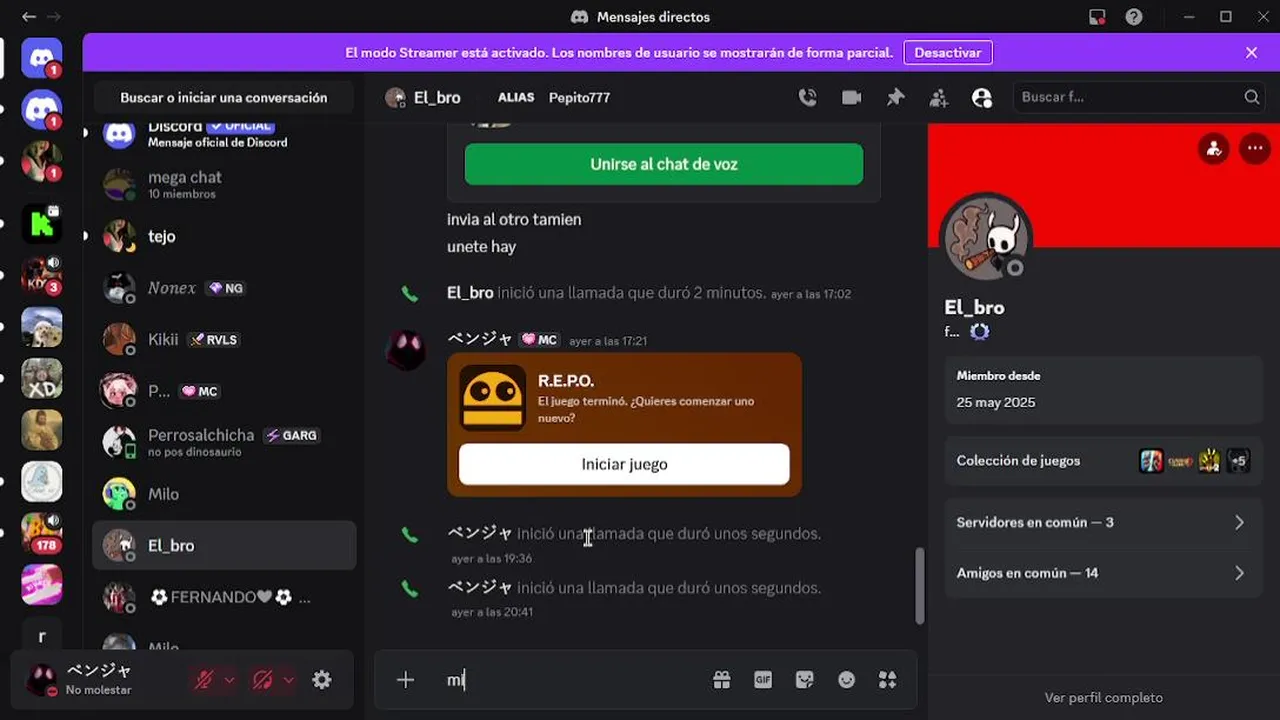The width and height of the screenshot is (1280, 720).
Task: Open own user status panel avatar
Action: (x=42, y=680)
